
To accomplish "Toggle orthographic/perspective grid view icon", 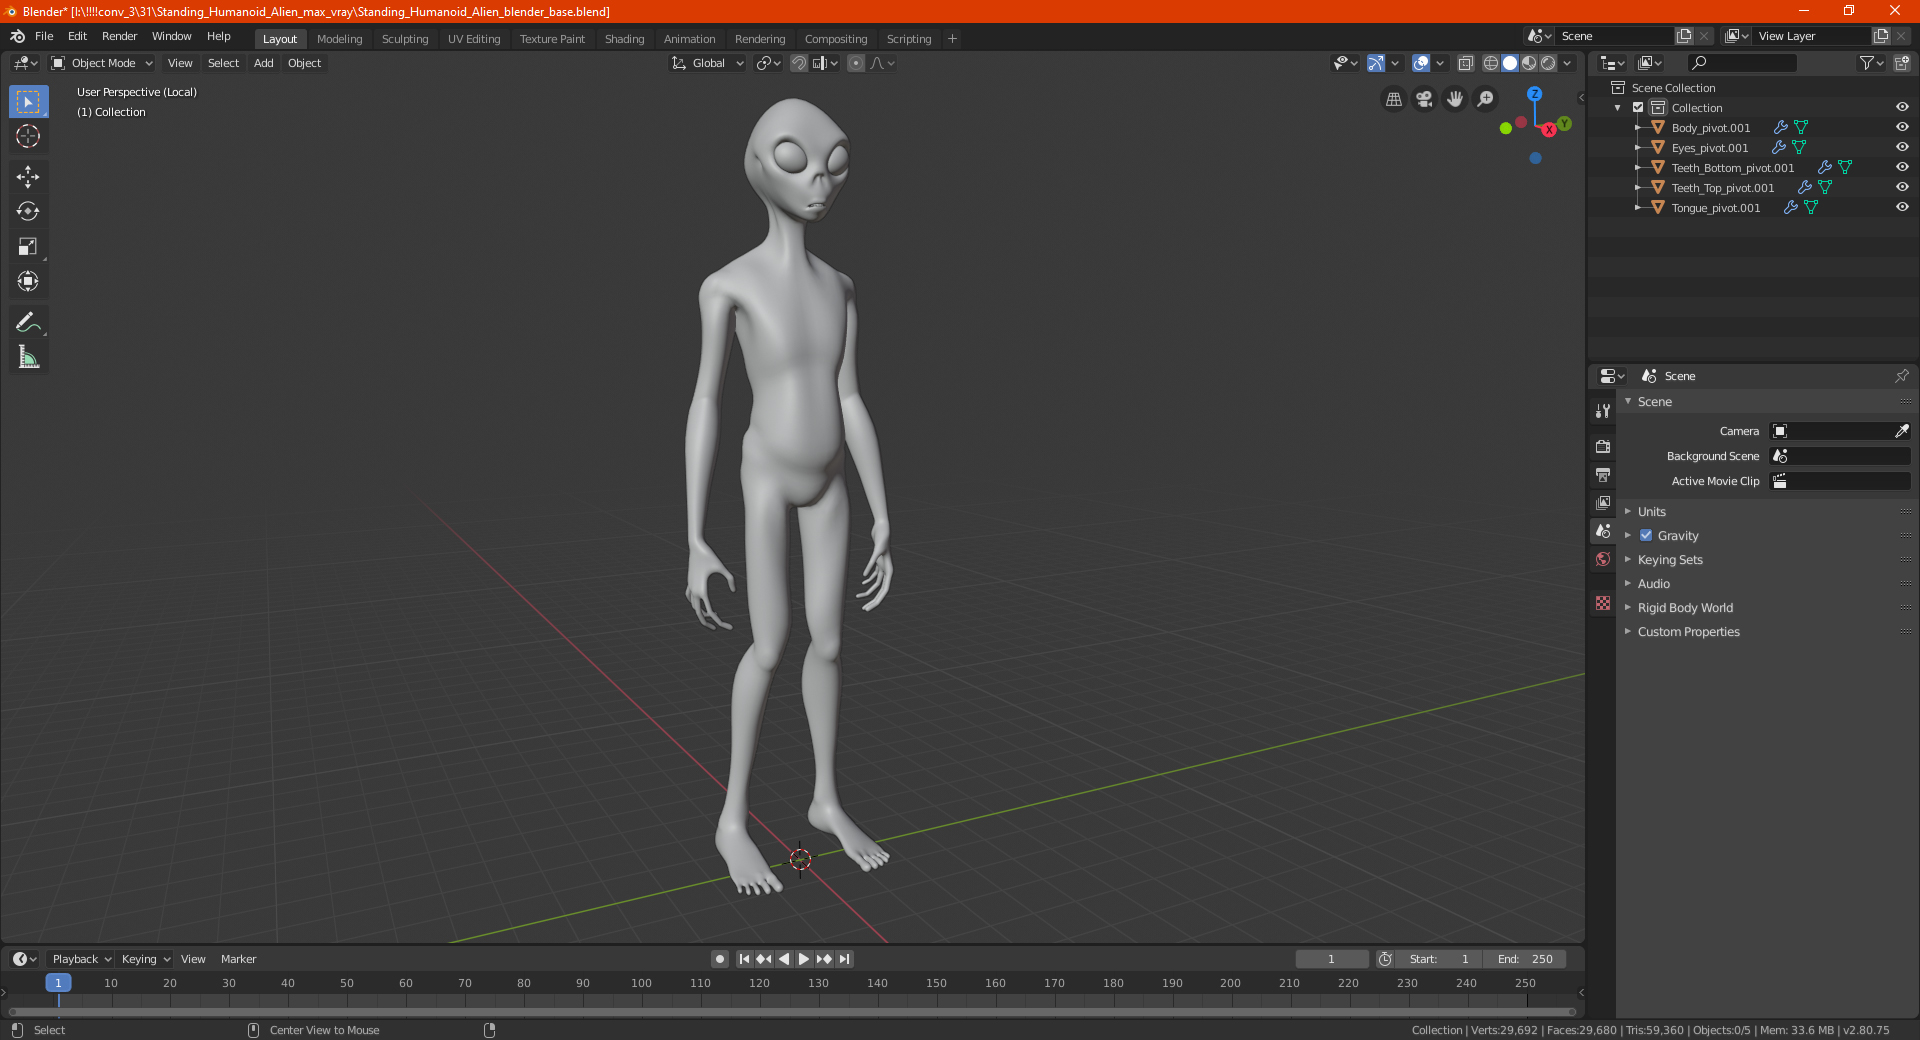I will [x=1394, y=99].
